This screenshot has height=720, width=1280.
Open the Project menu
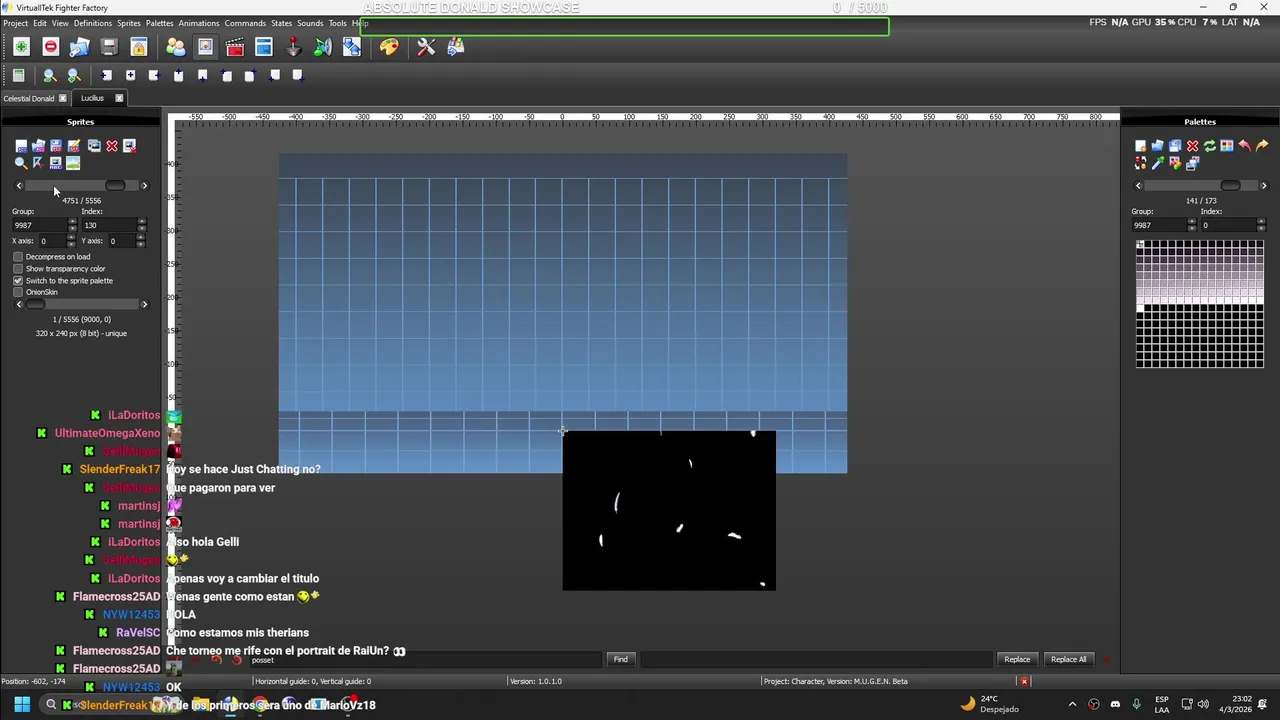click(x=15, y=23)
